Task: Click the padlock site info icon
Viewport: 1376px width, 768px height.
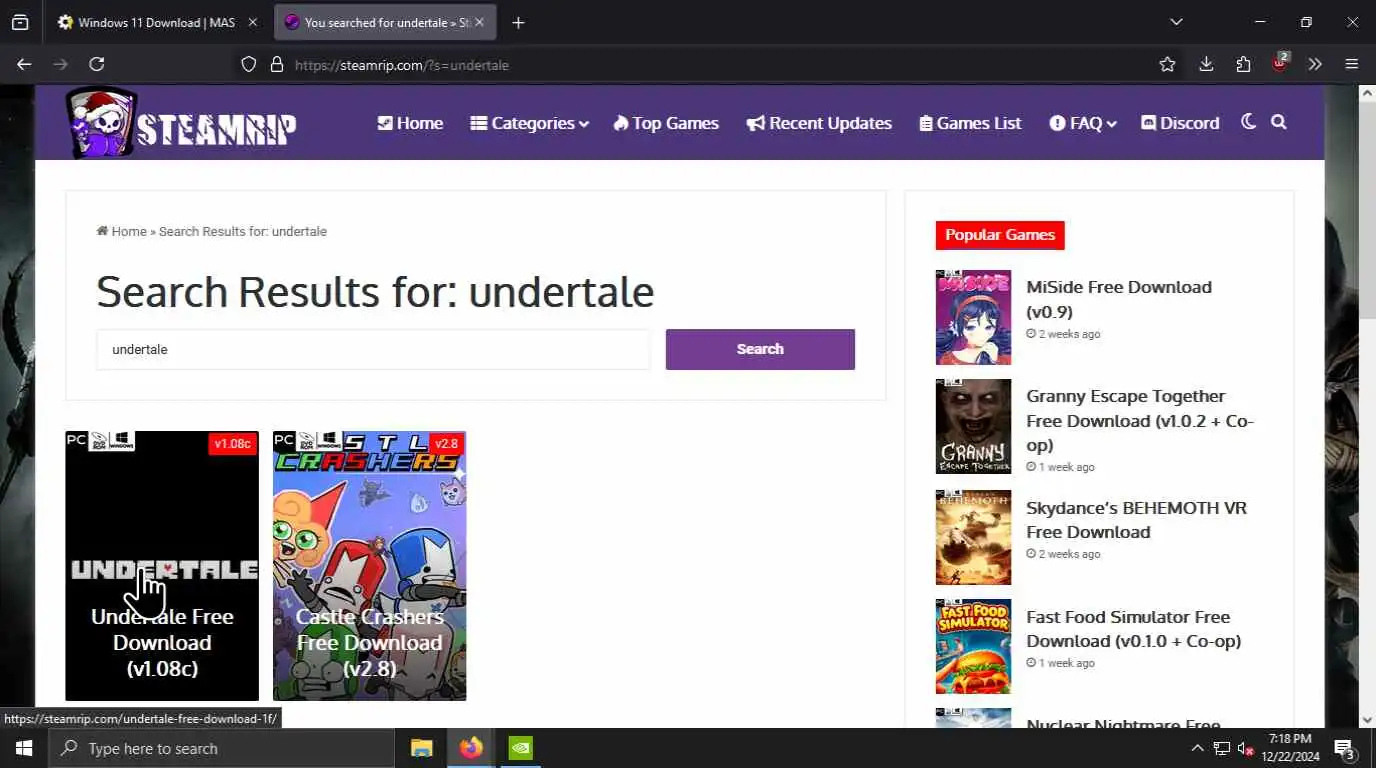Action: click(277, 64)
